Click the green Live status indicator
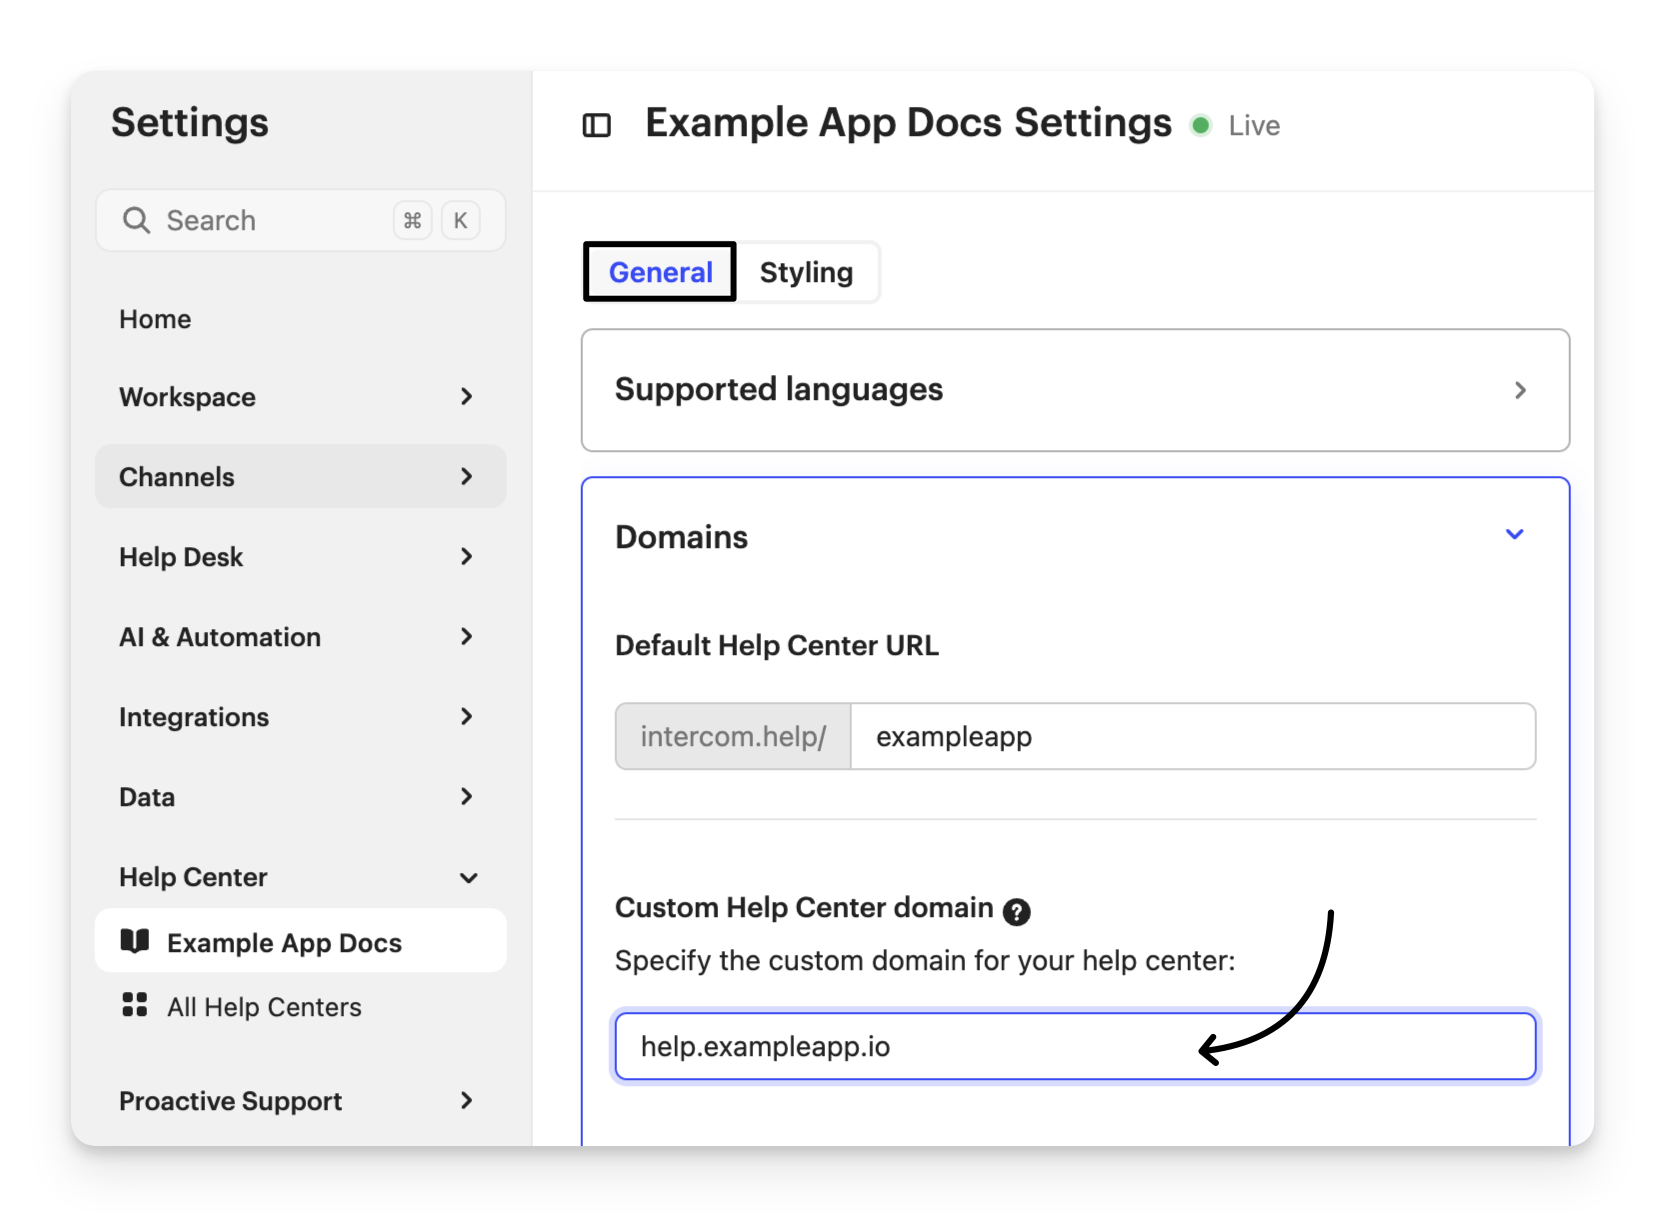The height and width of the screenshot is (1217, 1665). [1201, 125]
